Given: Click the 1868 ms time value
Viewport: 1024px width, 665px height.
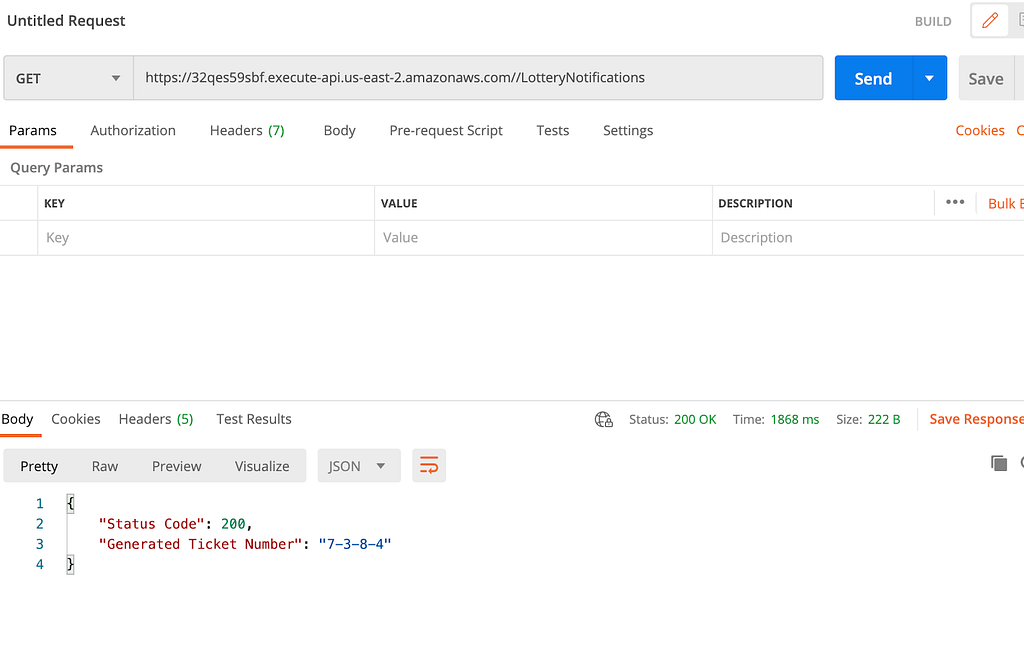Looking at the screenshot, I should pos(795,419).
